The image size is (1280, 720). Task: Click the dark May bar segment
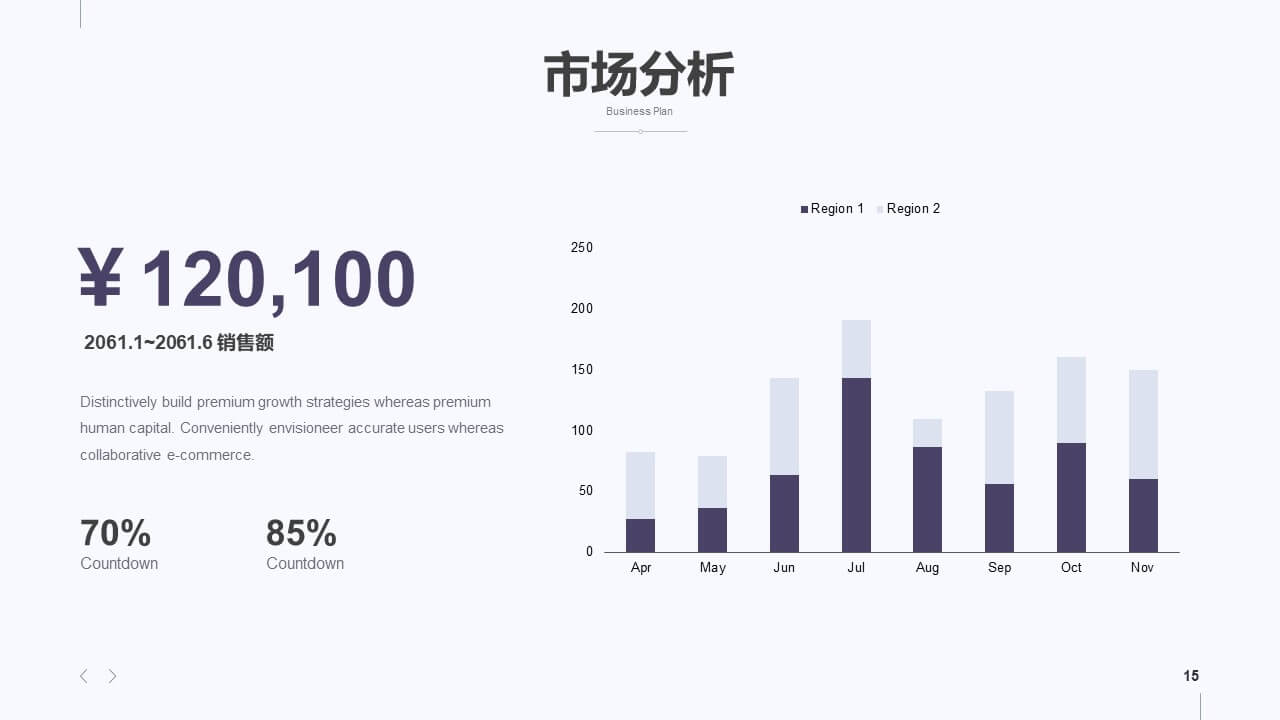[x=712, y=530]
